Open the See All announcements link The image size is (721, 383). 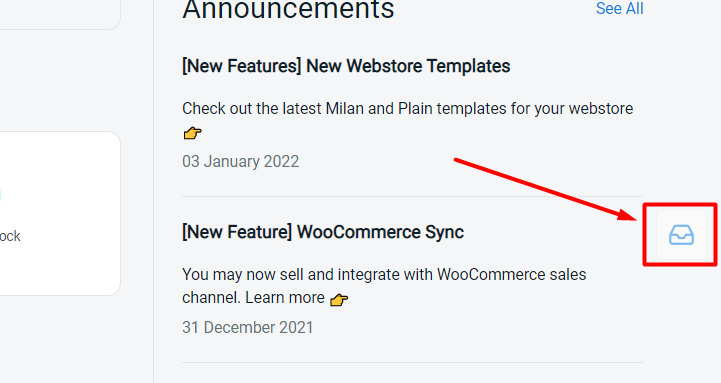pyautogui.click(x=619, y=8)
